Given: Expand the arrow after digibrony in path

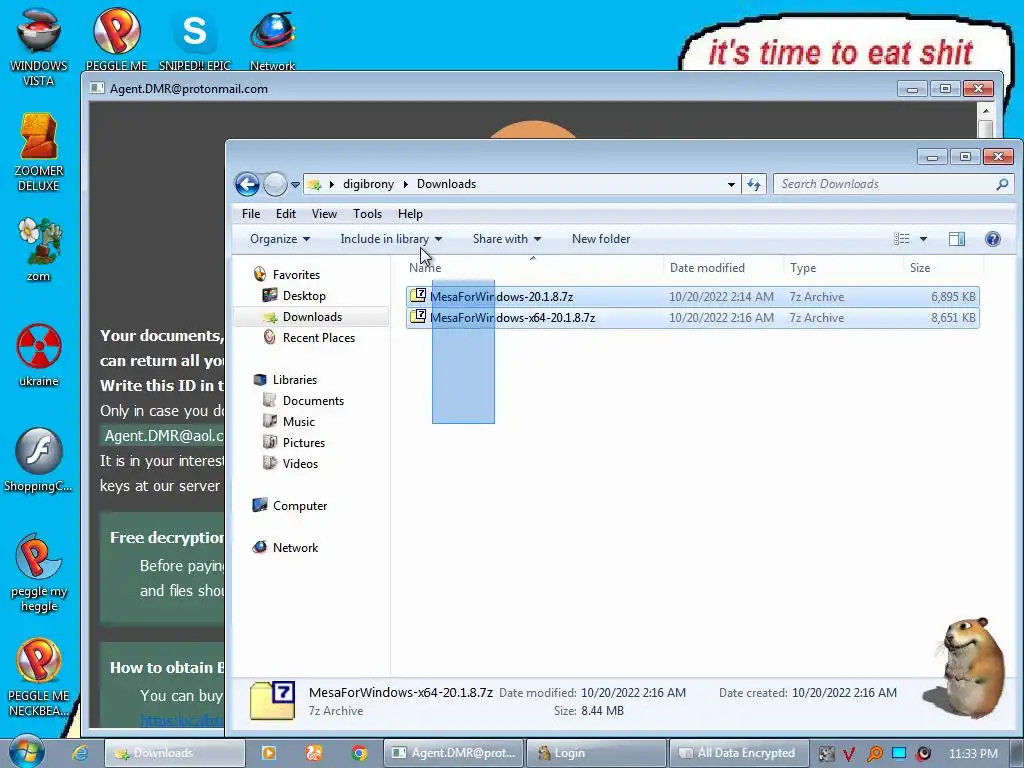Looking at the screenshot, I should (406, 184).
